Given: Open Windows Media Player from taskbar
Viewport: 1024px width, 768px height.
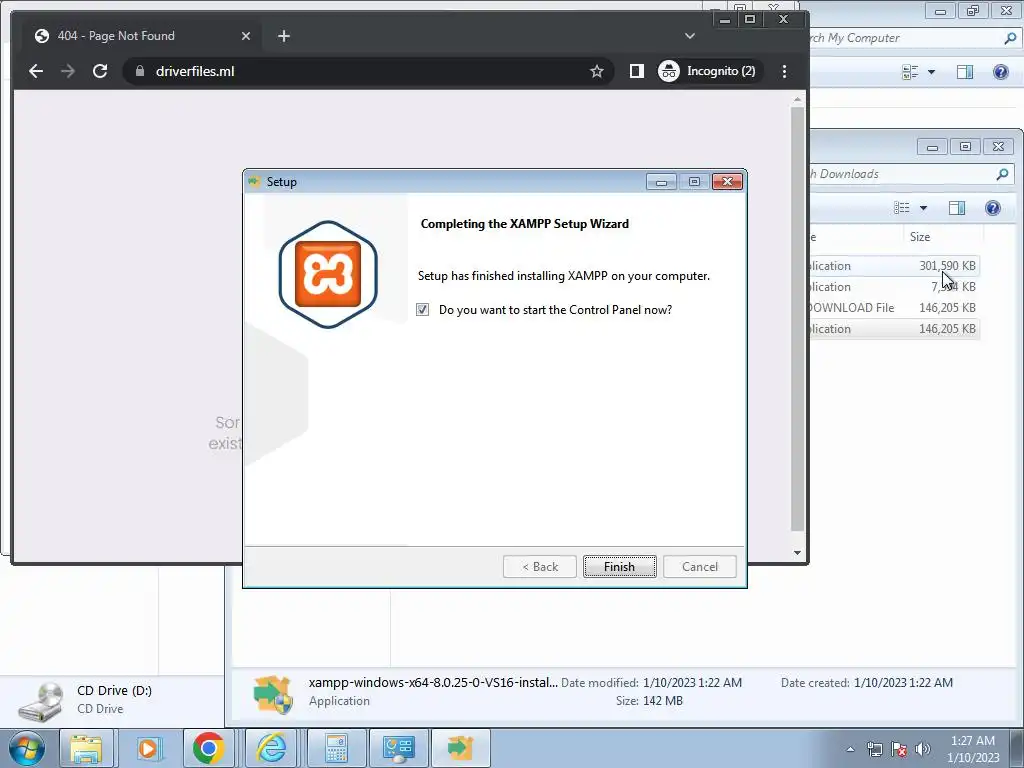Looking at the screenshot, I should point(148,748).
